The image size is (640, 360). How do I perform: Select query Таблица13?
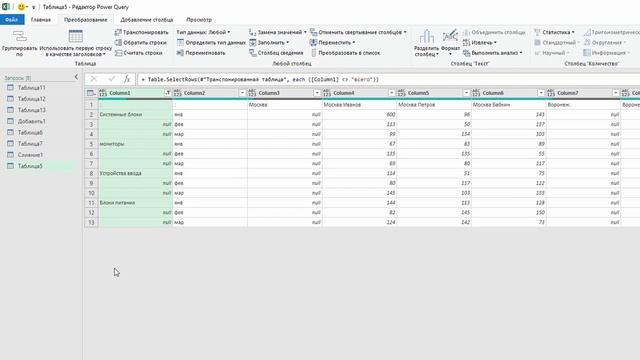point(31,110)
